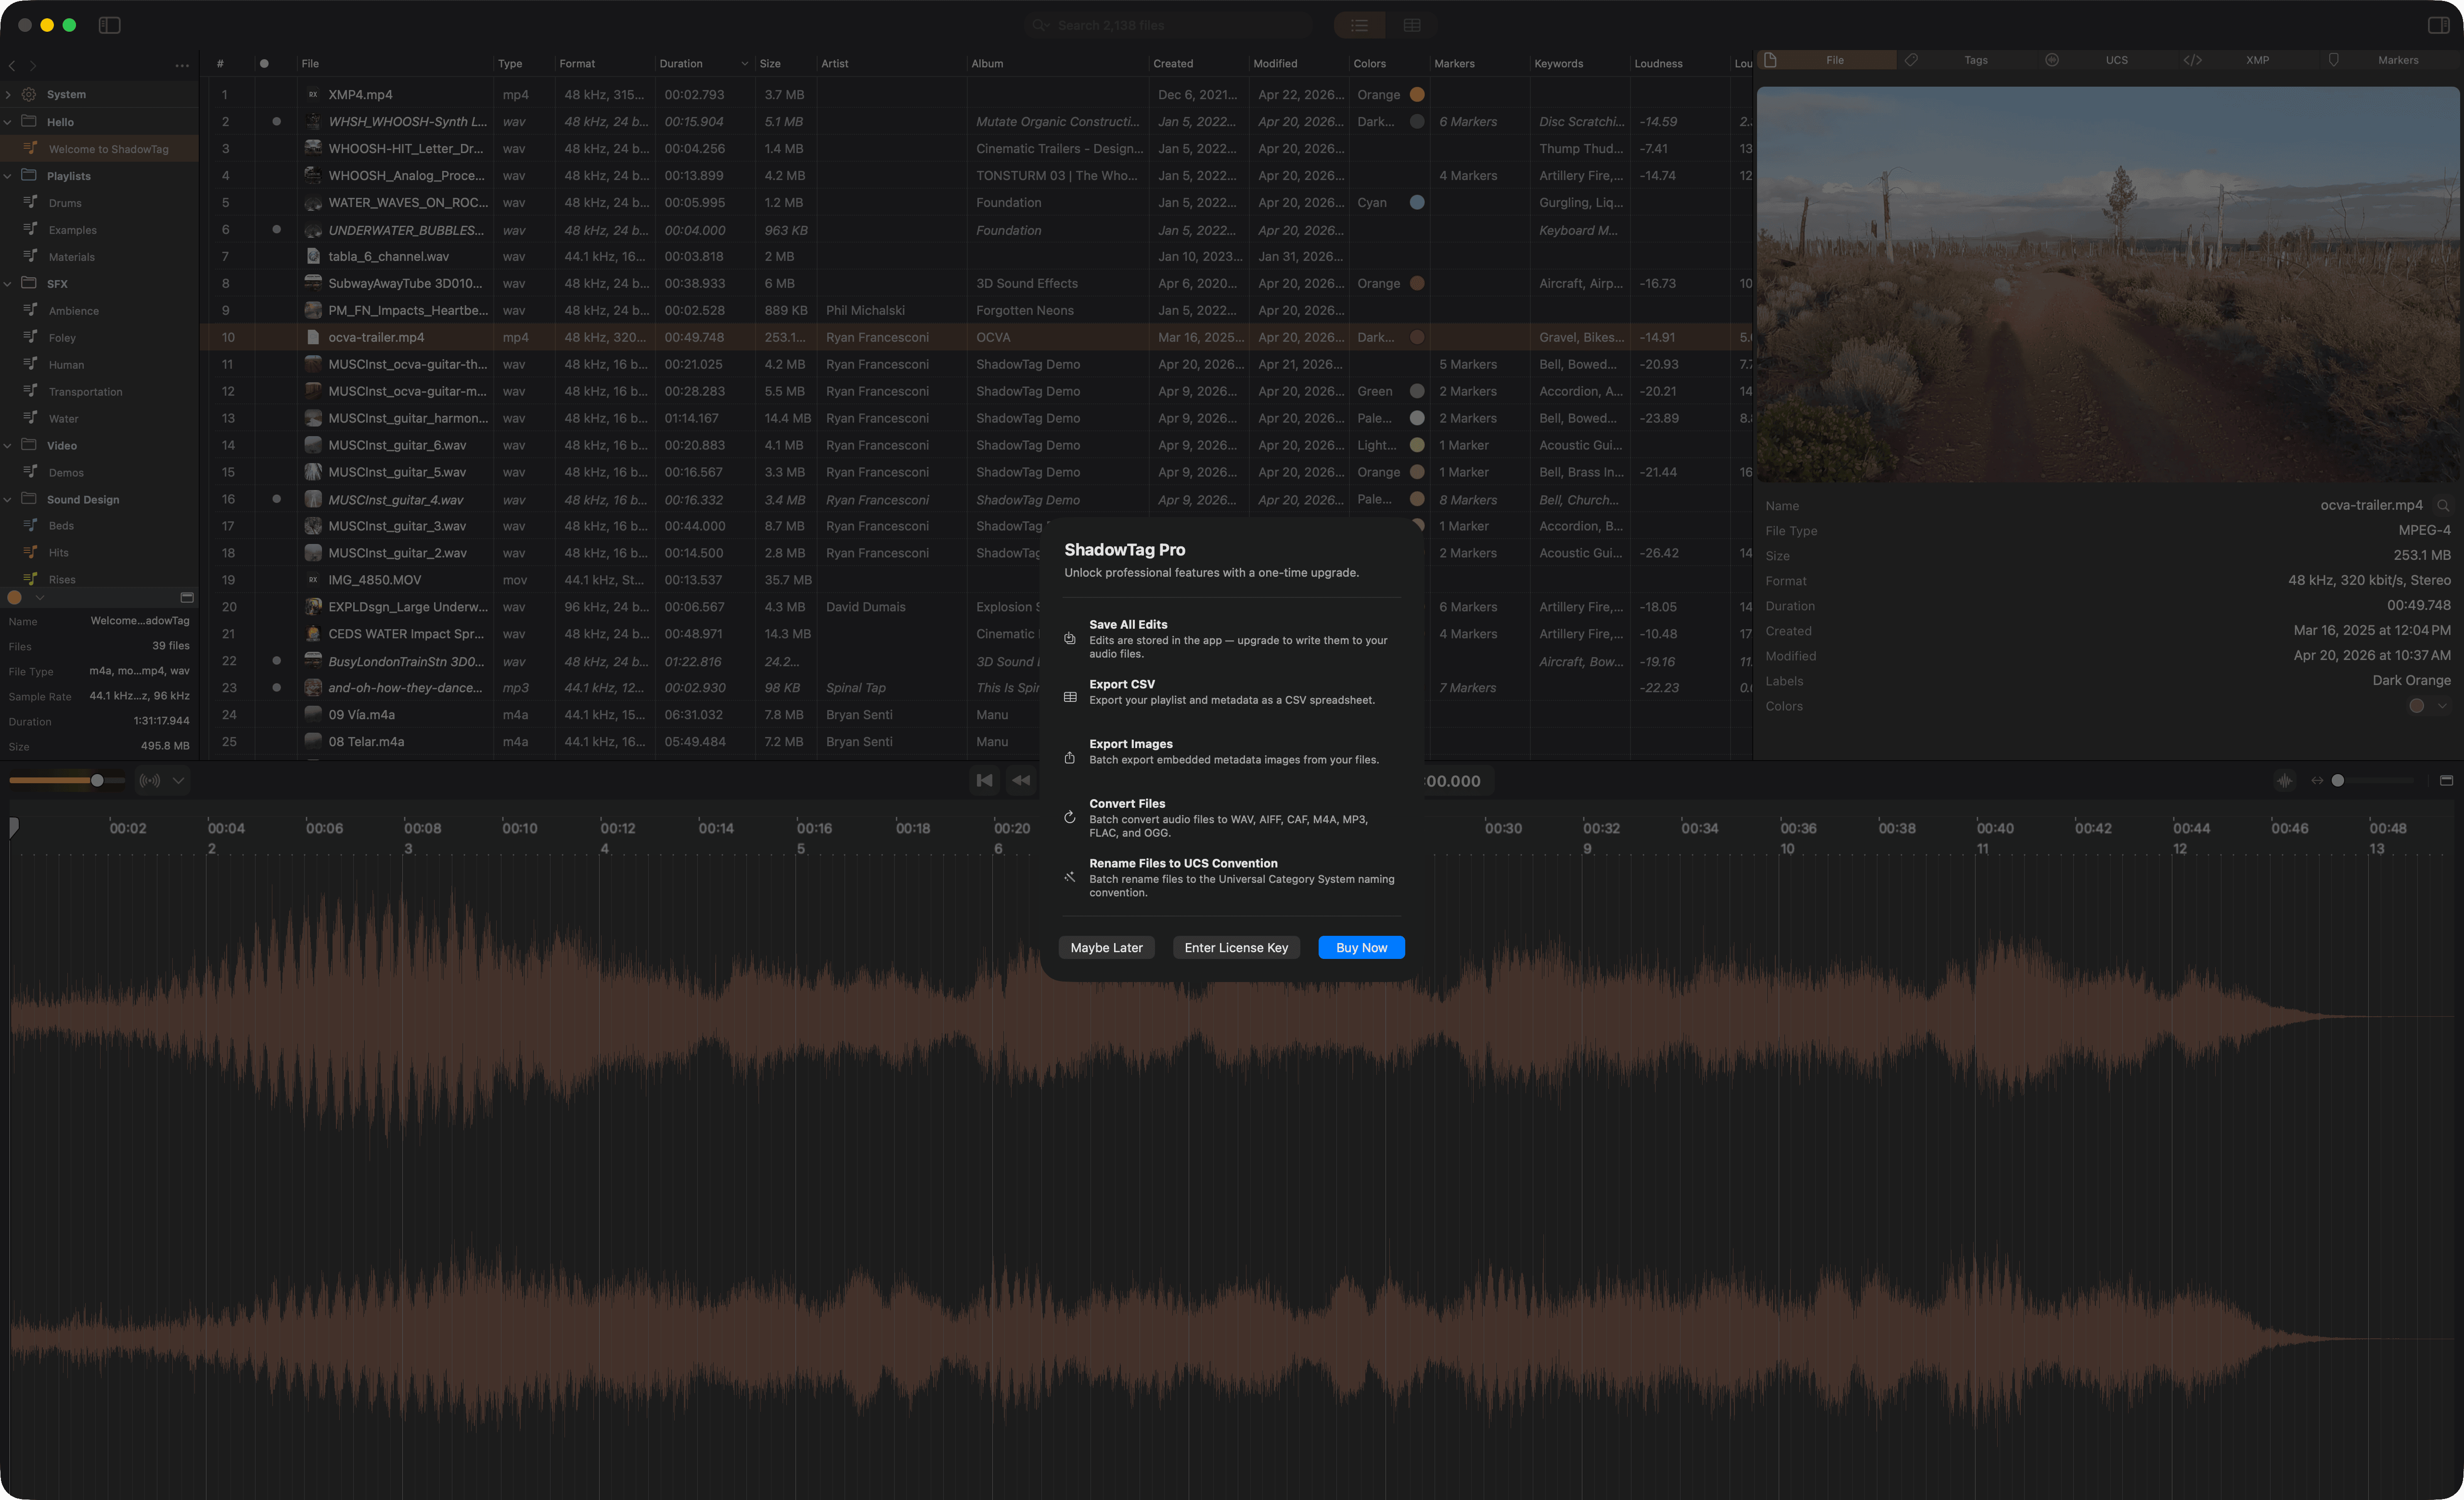The image size is (2464, 1500).
Task: Adjust the volume slider knob
Action: [x=97, y=780]
